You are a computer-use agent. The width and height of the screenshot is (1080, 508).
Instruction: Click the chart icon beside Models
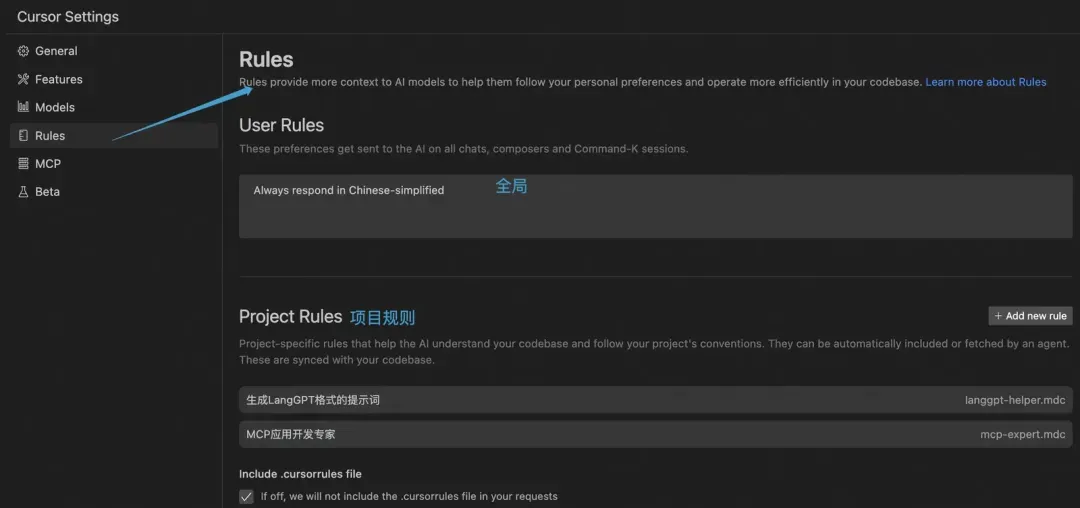click(x=23, y=107)
